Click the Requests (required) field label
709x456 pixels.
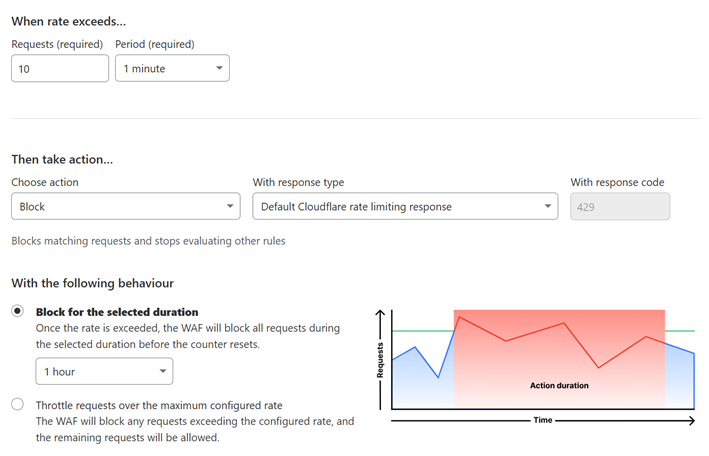tap(59, 44)
